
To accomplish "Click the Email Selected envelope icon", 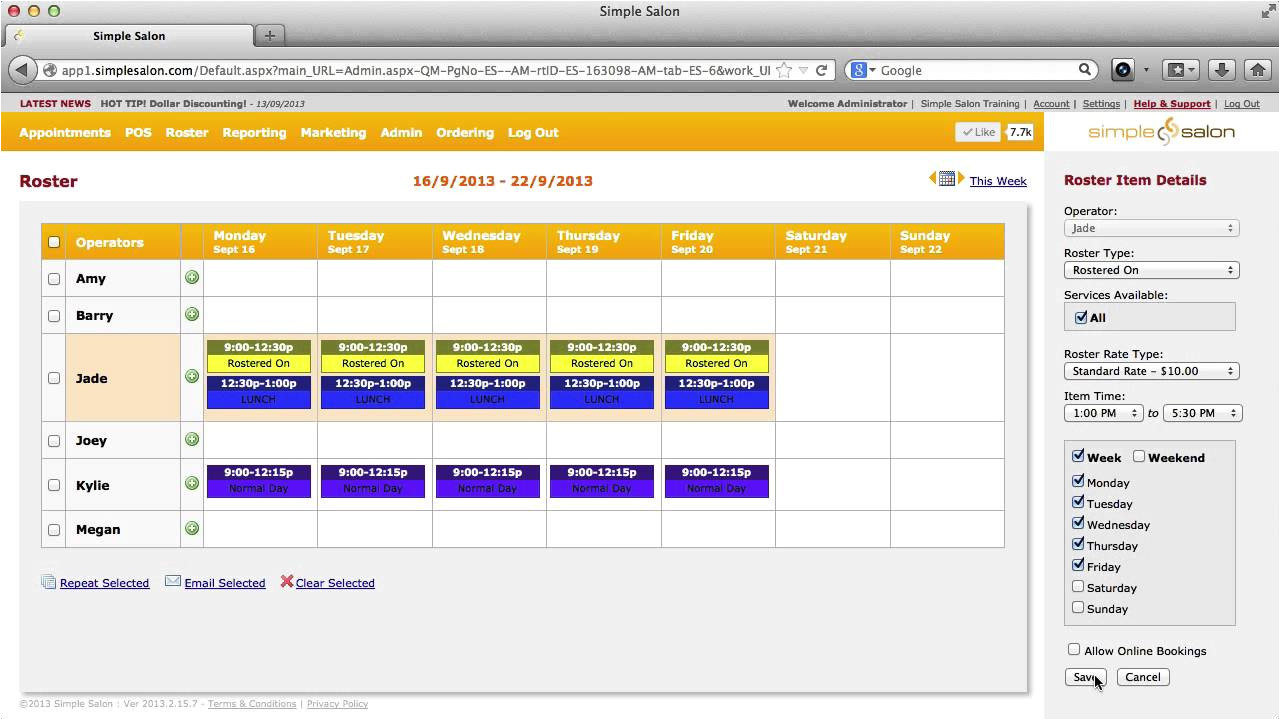I will point(173,581).
